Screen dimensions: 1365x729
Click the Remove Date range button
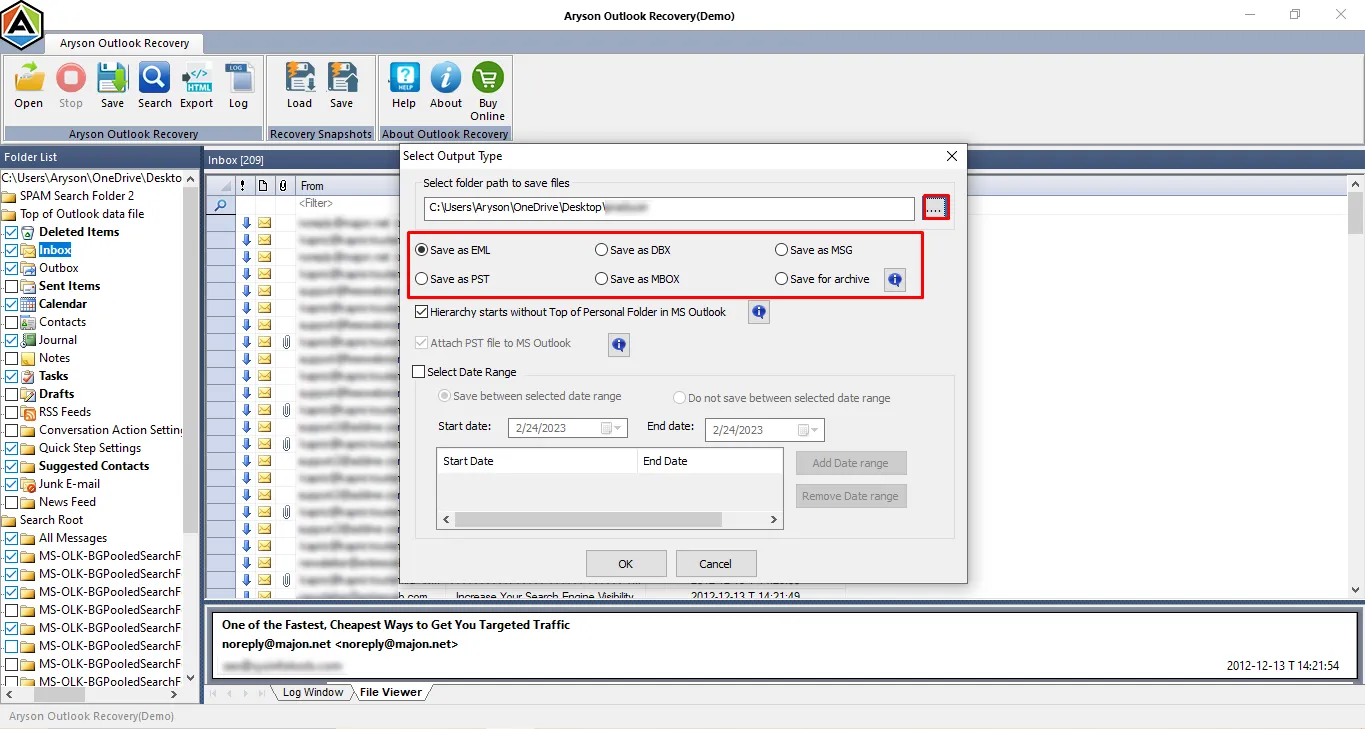click(x=851, y=496)
